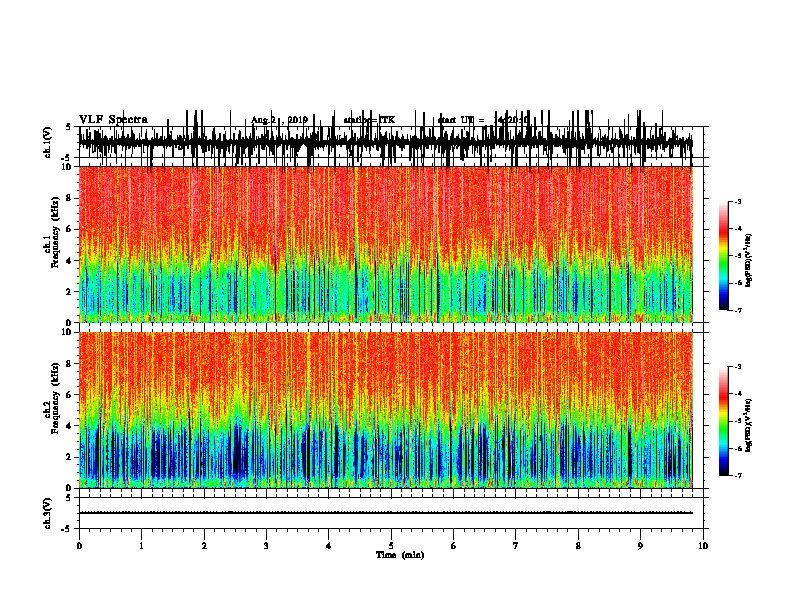792x612 pixels.
Task: Click the 'start UT =' header text
Action: point(461,120)
